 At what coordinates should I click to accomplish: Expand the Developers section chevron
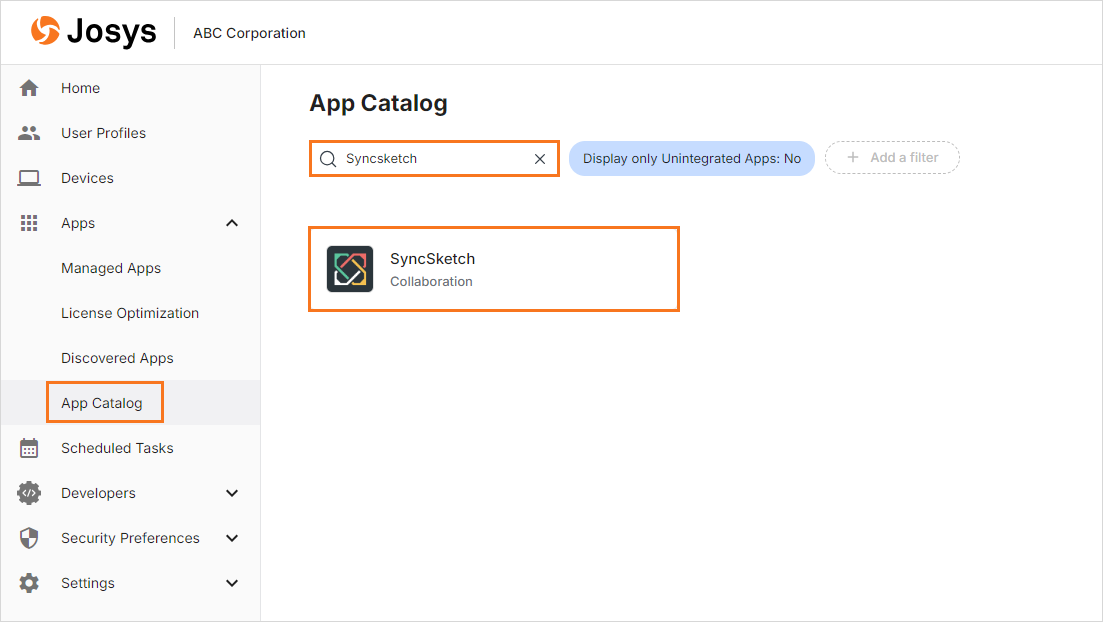point(232,493)
